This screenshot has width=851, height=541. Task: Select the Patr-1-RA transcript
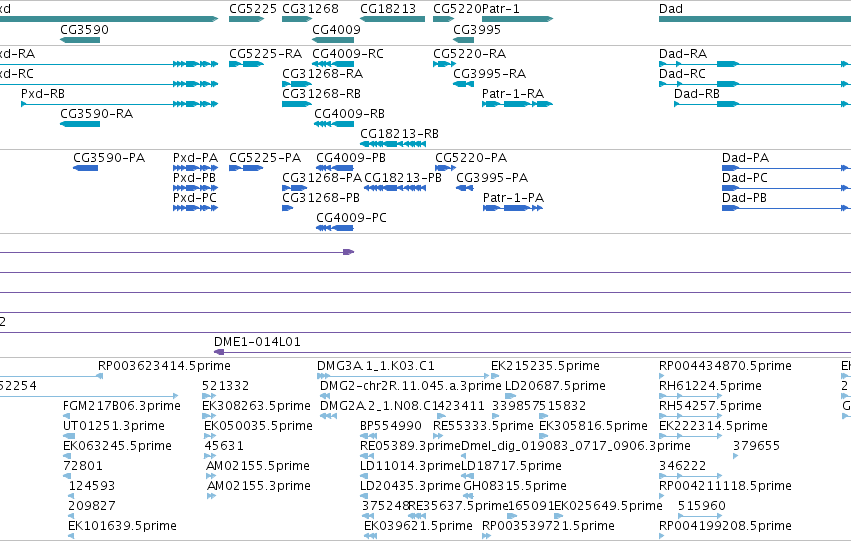coord(517,104)
